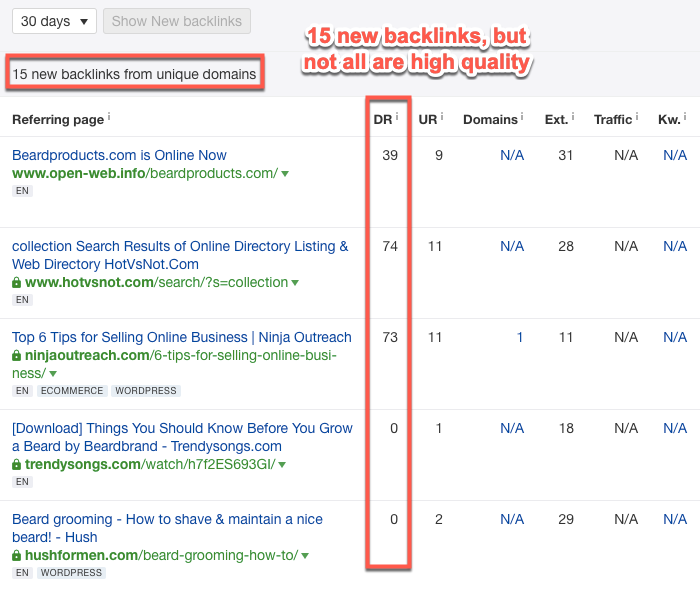Expand caret after open-web.info beardproducts URL
This screenshot has height=595, width=700.
tap(285, 174)
